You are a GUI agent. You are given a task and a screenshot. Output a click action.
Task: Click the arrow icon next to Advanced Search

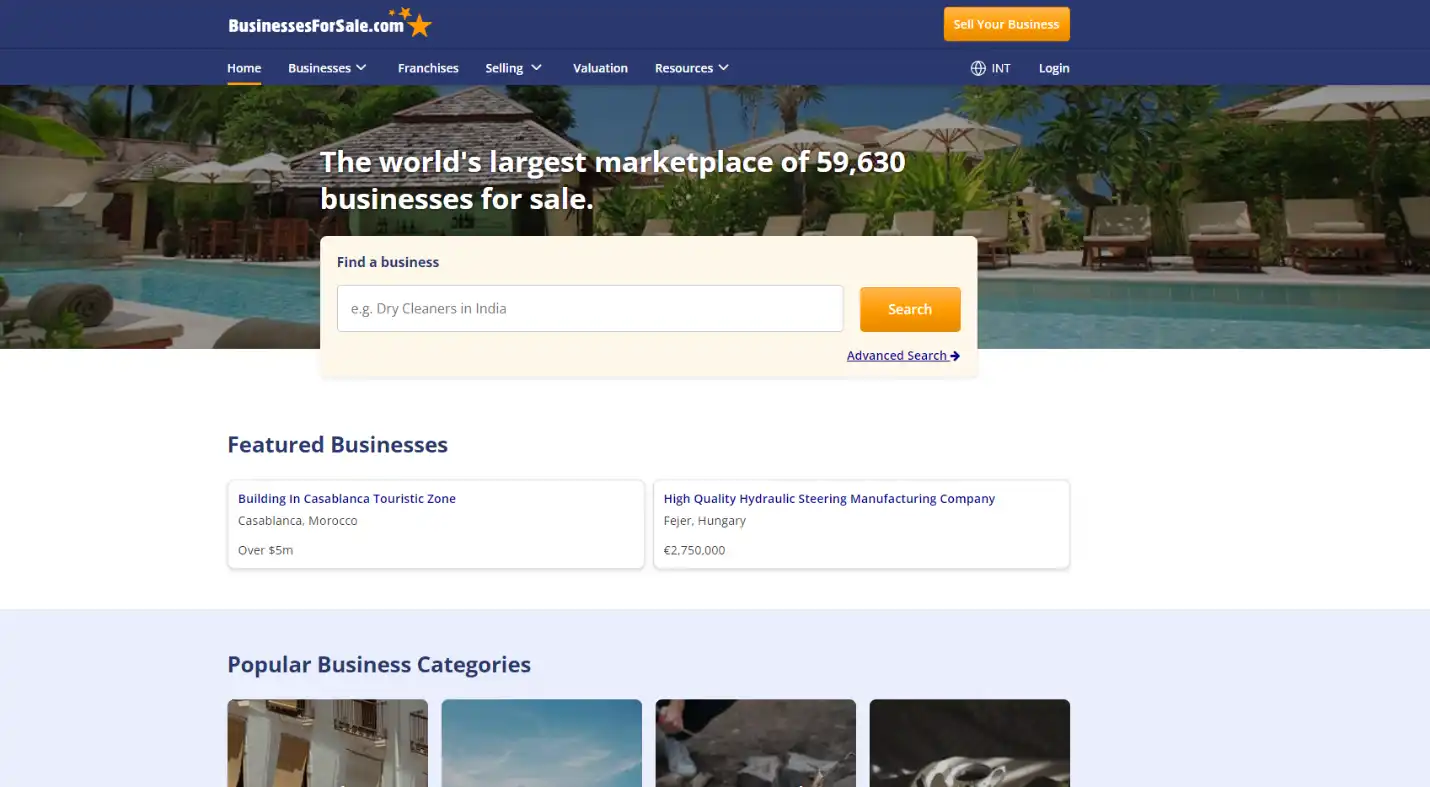[x=955, y=356]
